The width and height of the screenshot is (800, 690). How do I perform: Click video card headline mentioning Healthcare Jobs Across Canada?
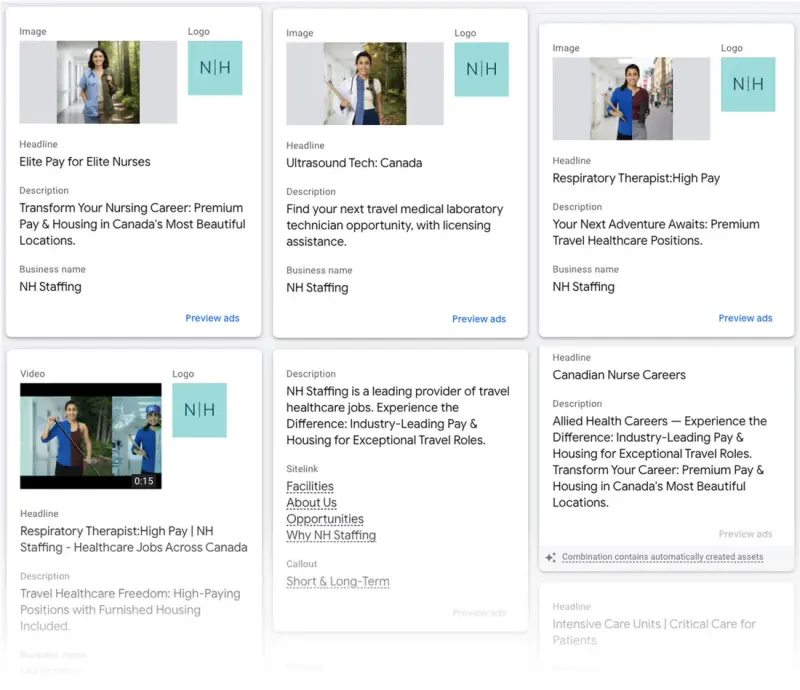coord(134,539)
